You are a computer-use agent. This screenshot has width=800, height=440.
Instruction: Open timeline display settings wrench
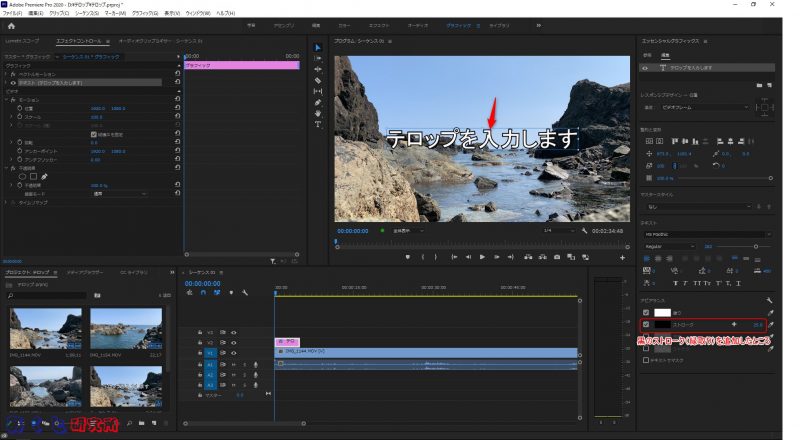245,292
